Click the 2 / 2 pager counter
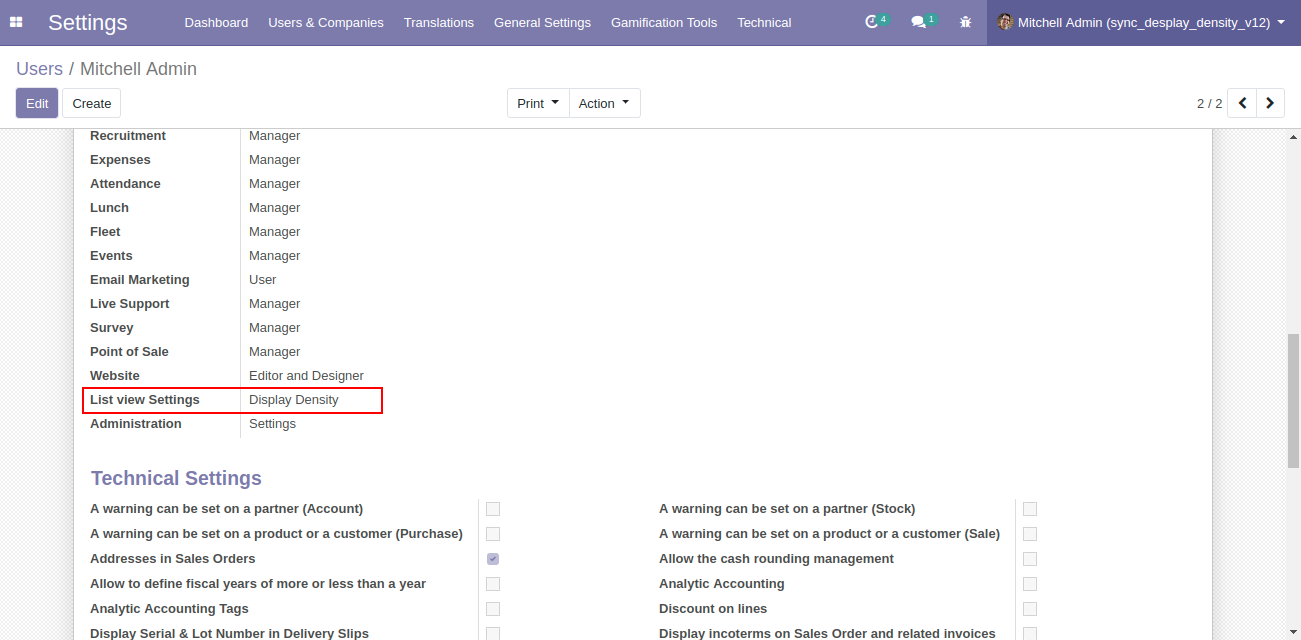1301x640 pixels. pos(1209,103)
